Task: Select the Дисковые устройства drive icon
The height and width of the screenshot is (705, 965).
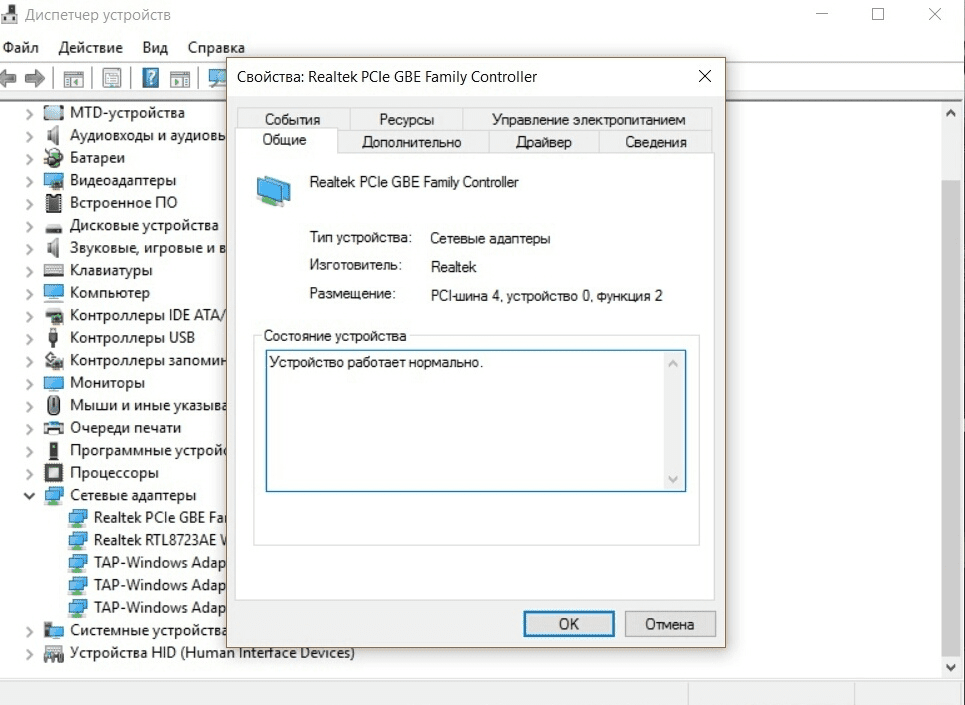Action: click(54, 227)
